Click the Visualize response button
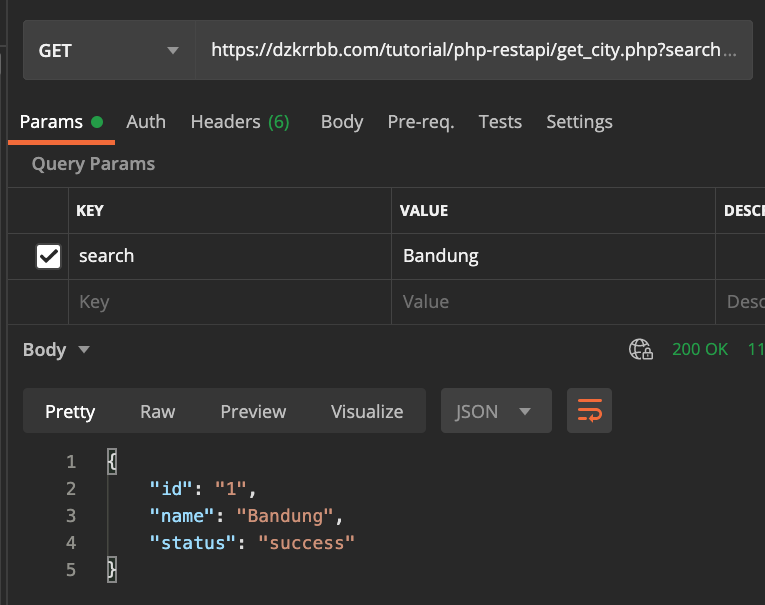The width and height of the screenshot is (765, 605). tap(367, 411)
